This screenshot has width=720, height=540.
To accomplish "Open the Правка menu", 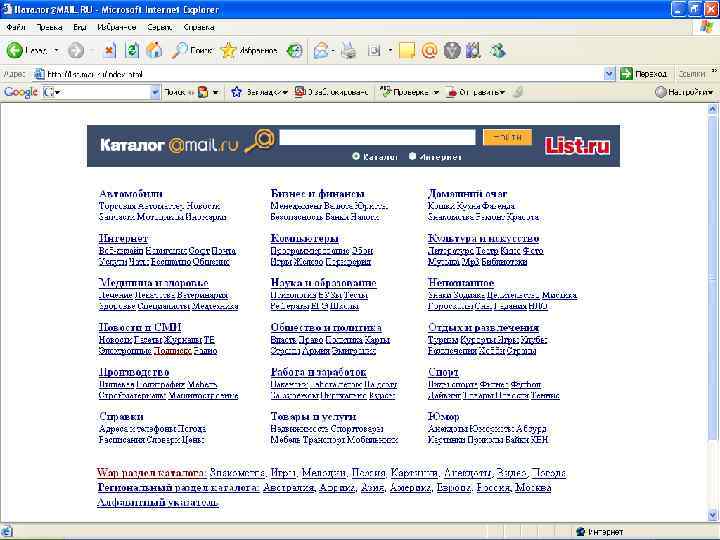I will coord(49,27).
